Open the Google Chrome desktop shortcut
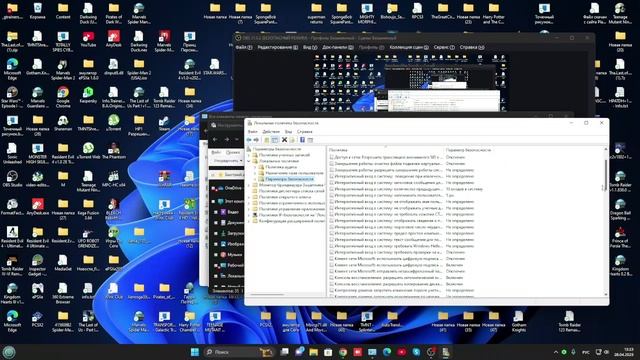This screenshot has width=640, height=360. (x=63, y=97)
